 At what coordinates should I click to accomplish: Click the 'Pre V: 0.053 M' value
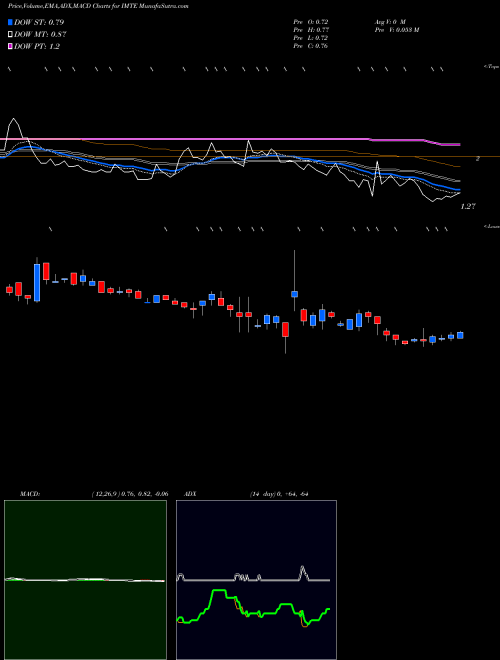(396, 30)
